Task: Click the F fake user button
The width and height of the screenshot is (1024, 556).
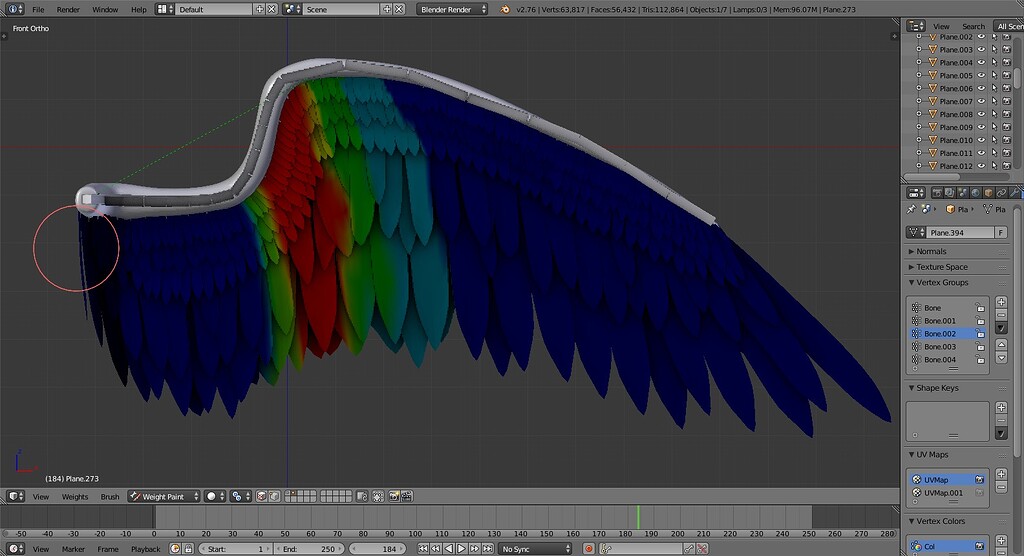Action: 1000,233
